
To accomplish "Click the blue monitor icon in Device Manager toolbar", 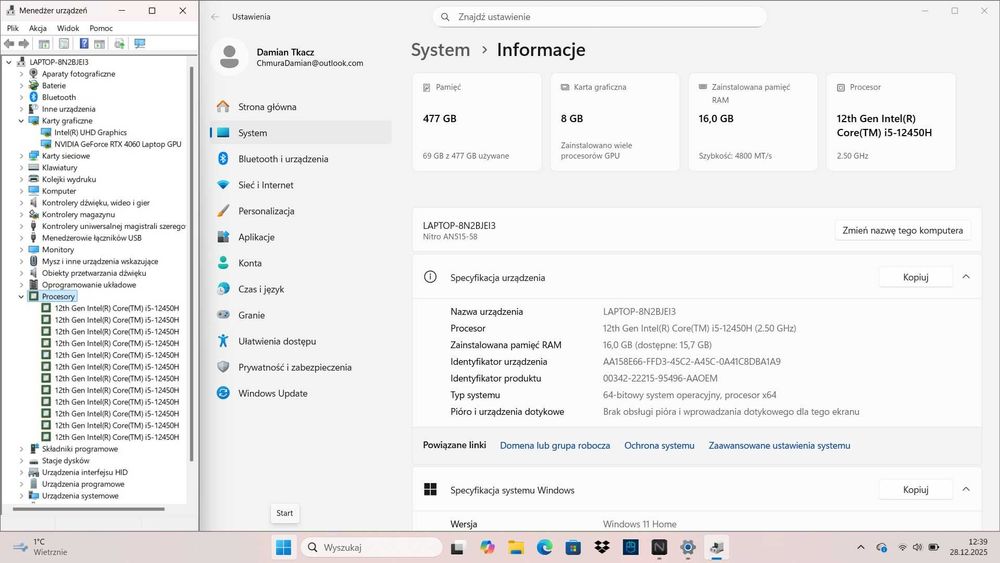I will click(x=140, y=43).
